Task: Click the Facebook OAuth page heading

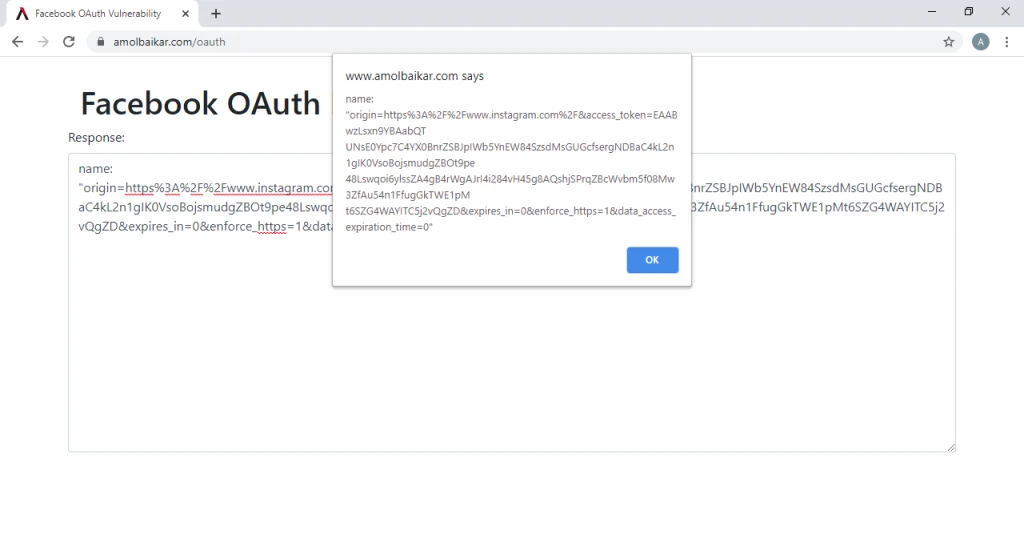Action: pos(200,104)
